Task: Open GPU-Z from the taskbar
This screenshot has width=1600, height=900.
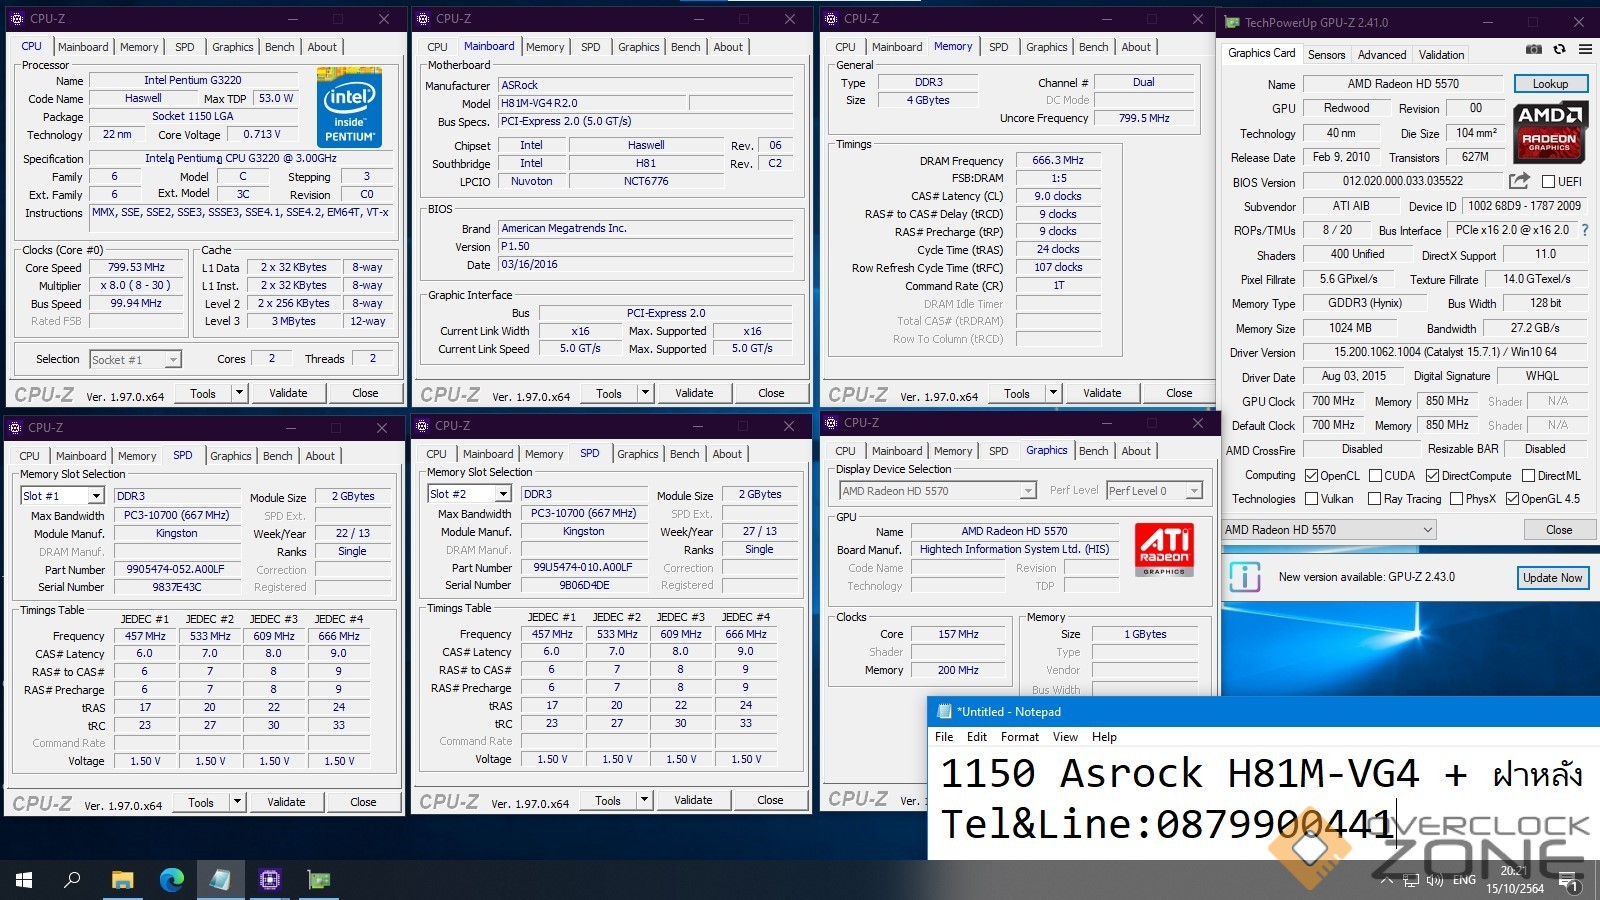Action: pyautogui.click(x=319, y=880)
